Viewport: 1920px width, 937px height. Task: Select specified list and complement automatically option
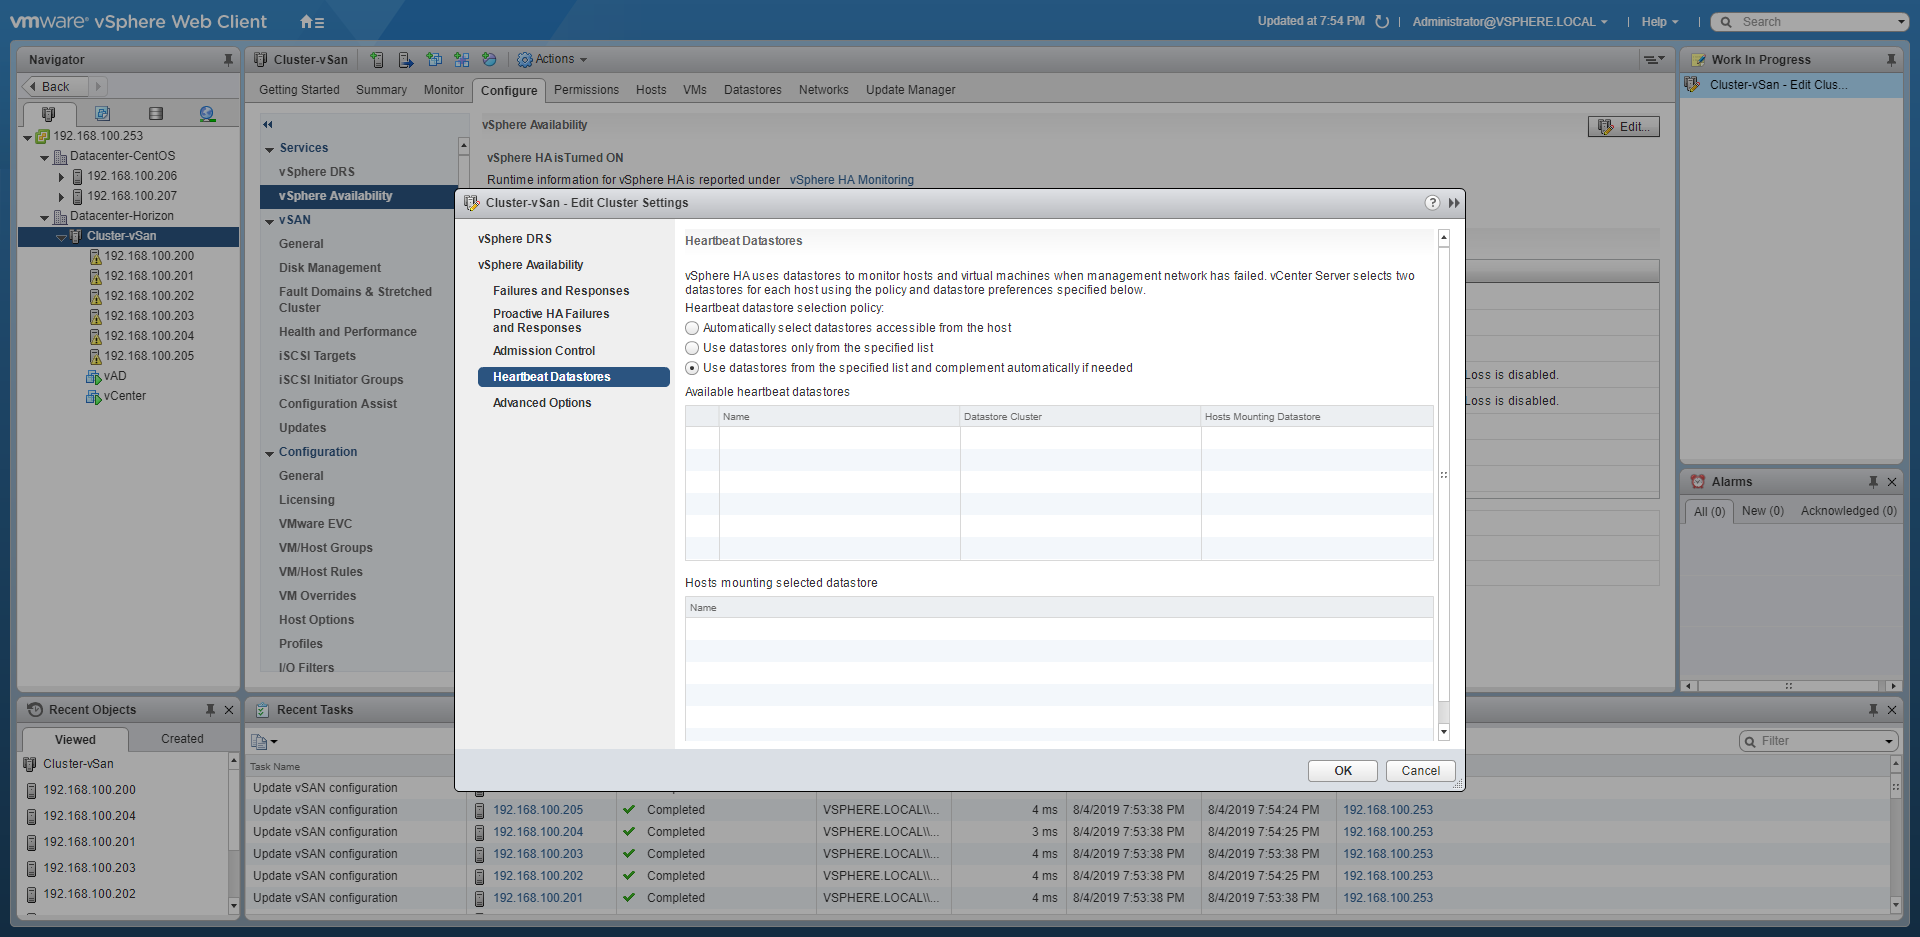692,368
